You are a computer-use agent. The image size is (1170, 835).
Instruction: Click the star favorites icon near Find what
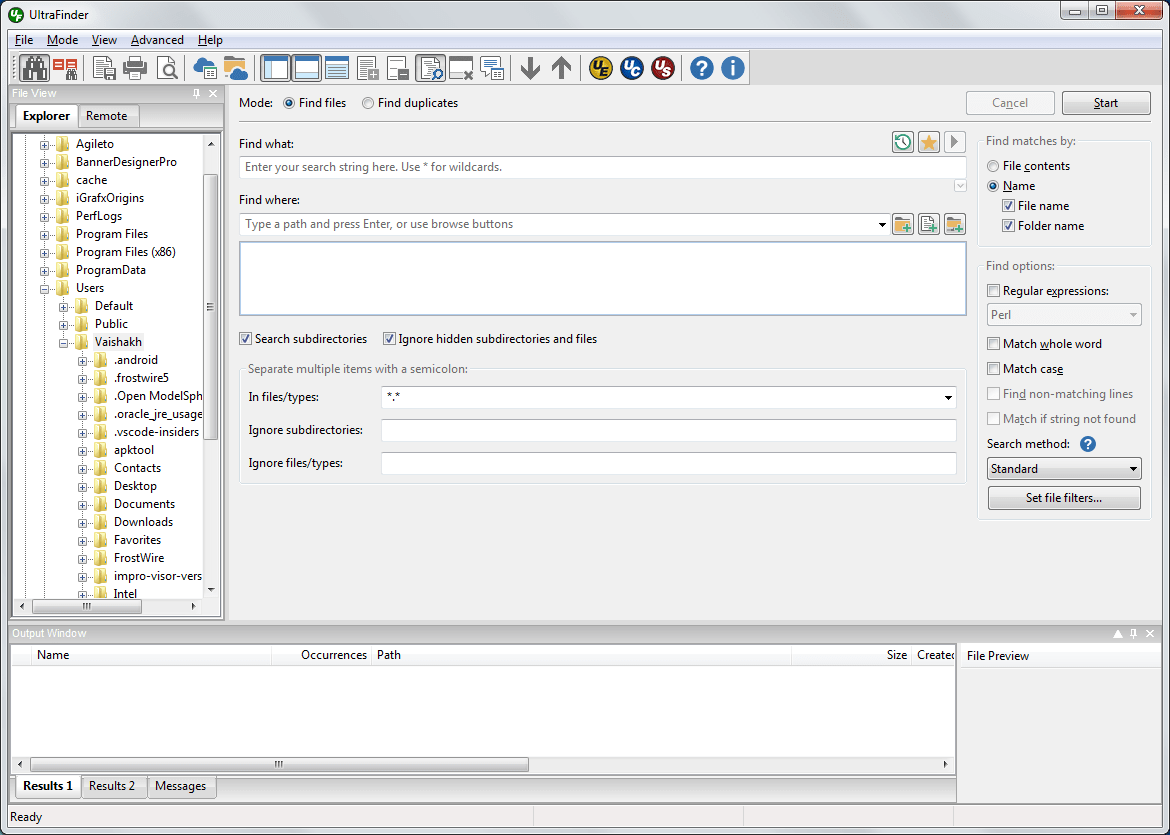pos(928,142)
